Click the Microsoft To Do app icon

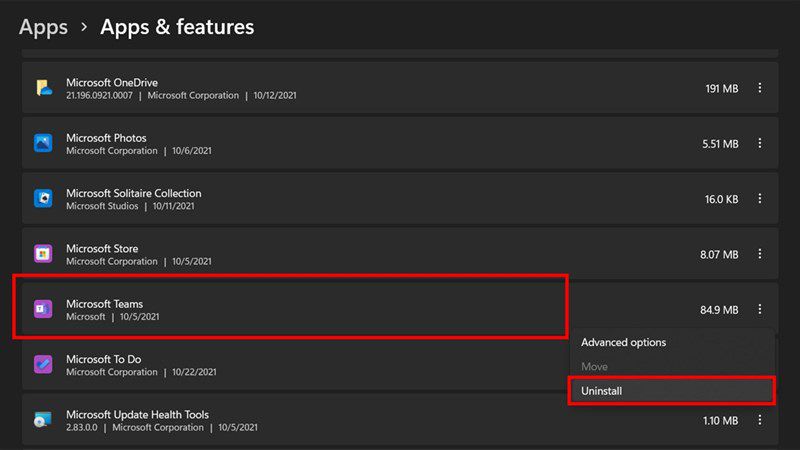(43, 364)
